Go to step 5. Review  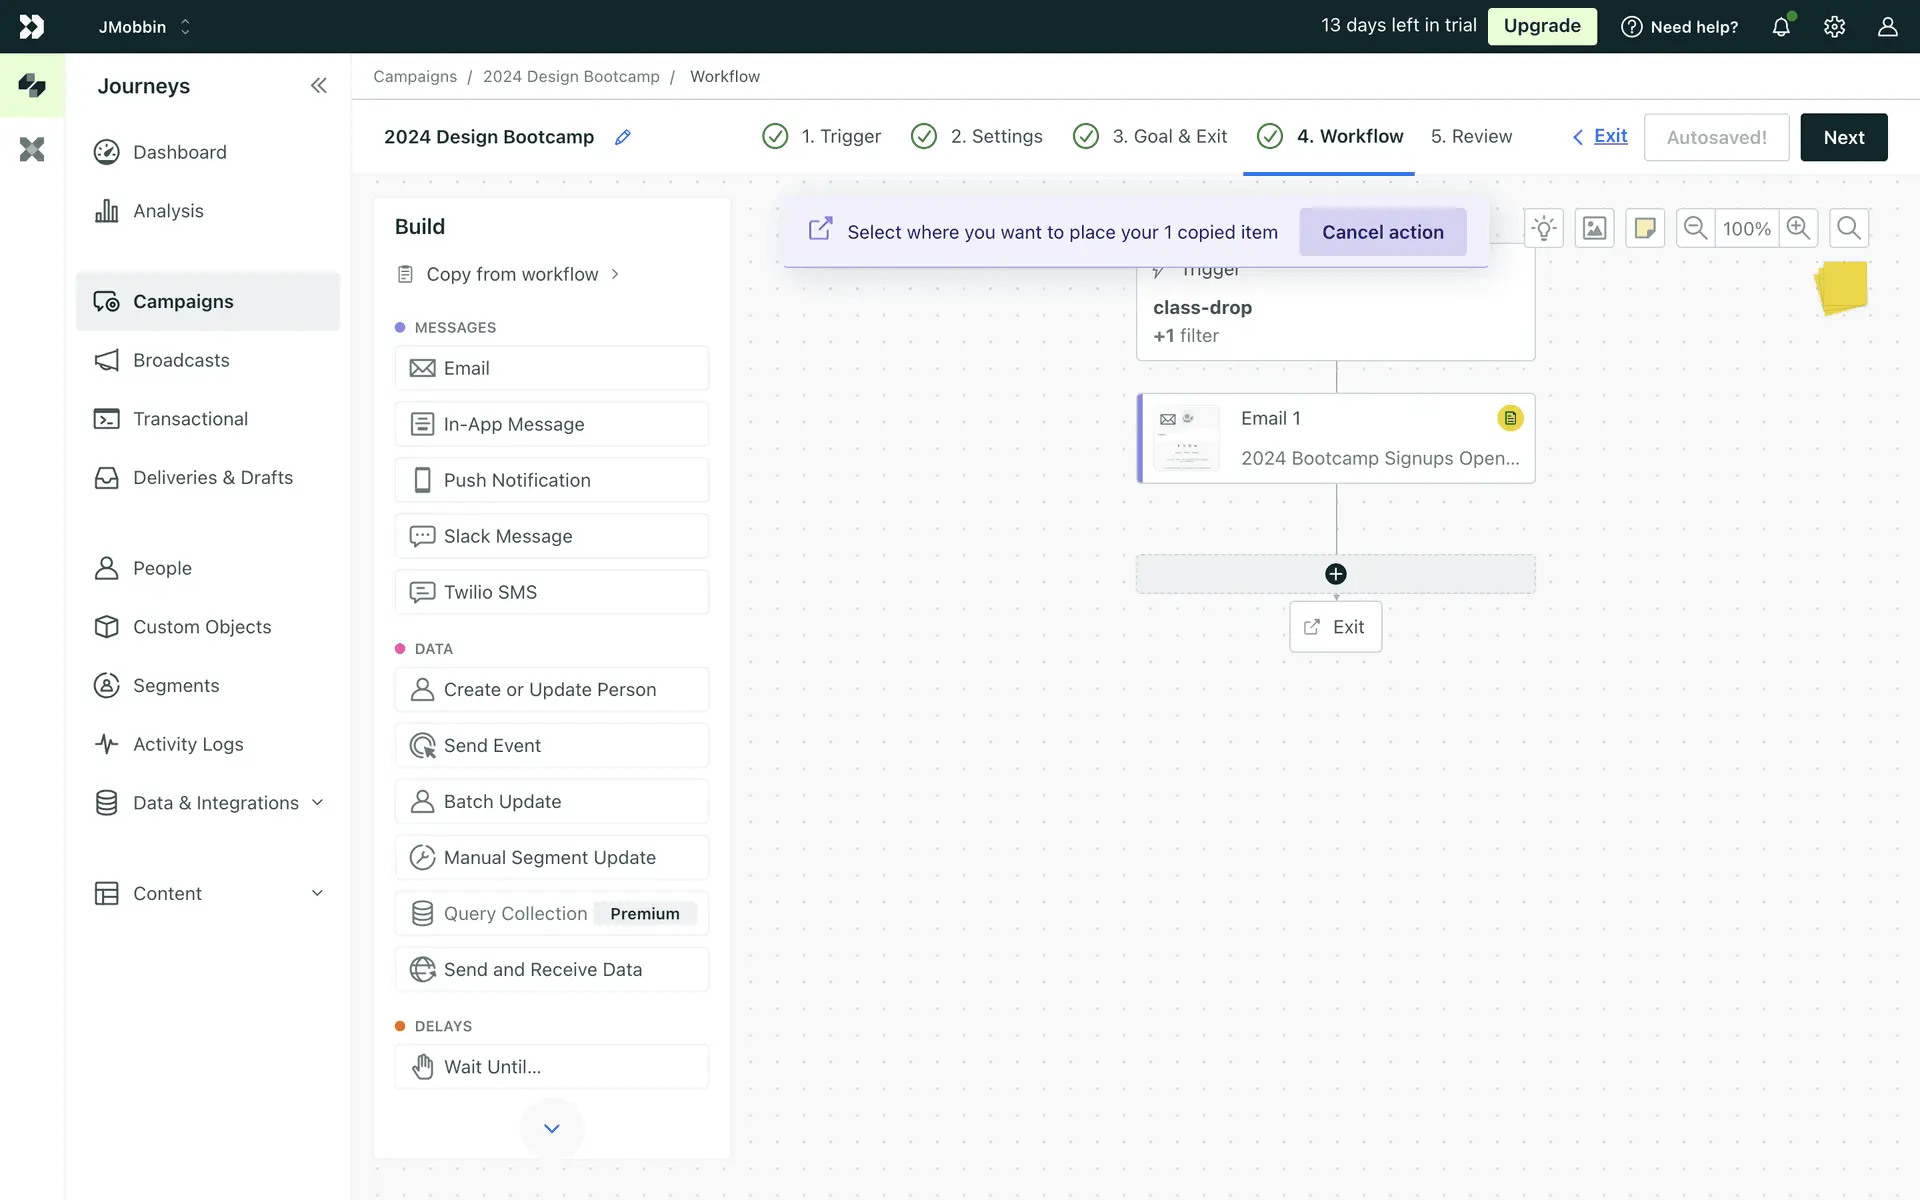click(1471, 137)
